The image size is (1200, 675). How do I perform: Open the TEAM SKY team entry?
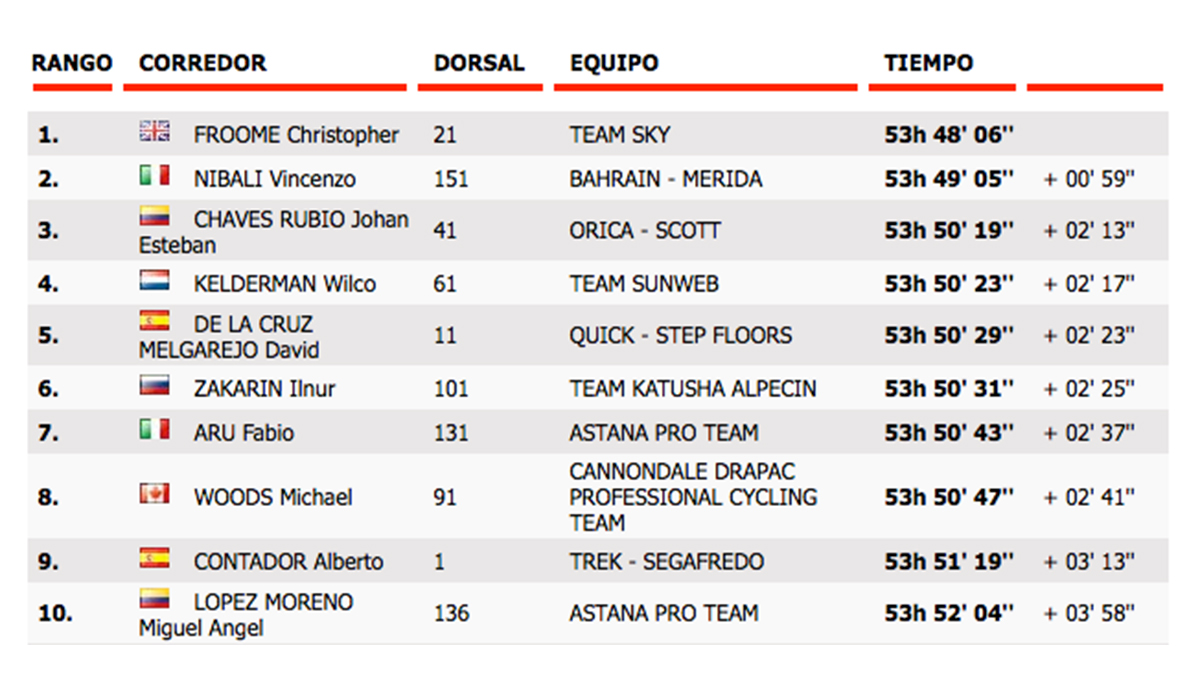(x=620, y=135)
